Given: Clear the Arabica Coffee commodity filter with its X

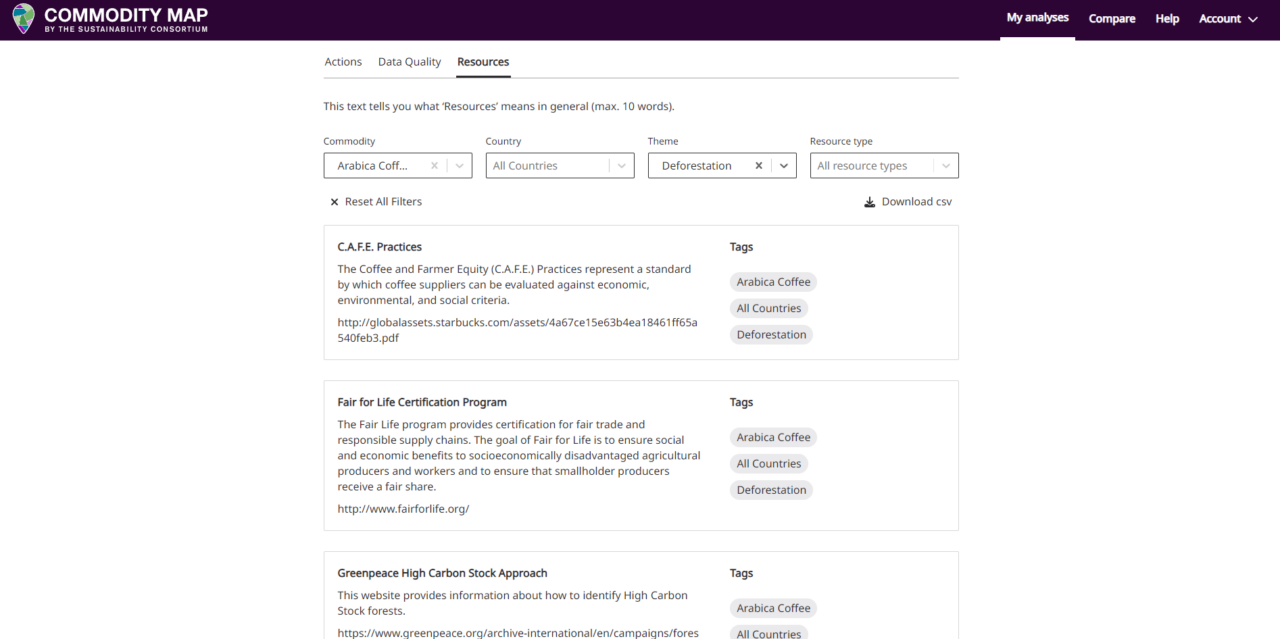Looking at the screenshot, I should pos(434,164).
